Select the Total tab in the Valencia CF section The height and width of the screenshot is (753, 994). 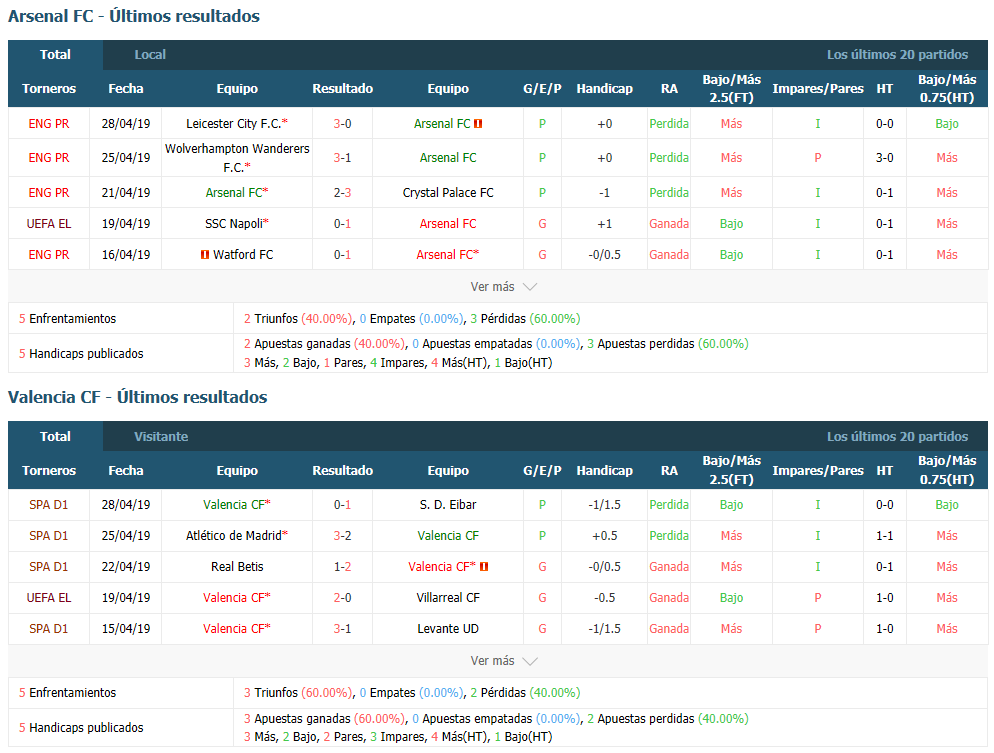(55, 437)
